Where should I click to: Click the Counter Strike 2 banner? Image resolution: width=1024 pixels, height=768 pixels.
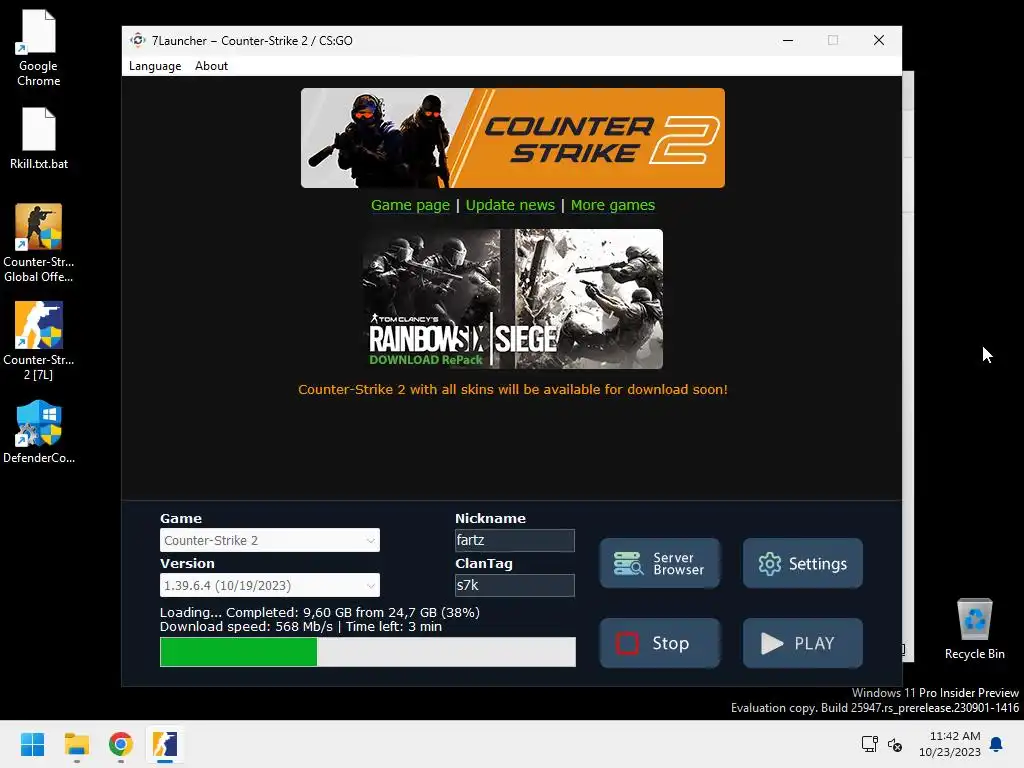point(513,138)
